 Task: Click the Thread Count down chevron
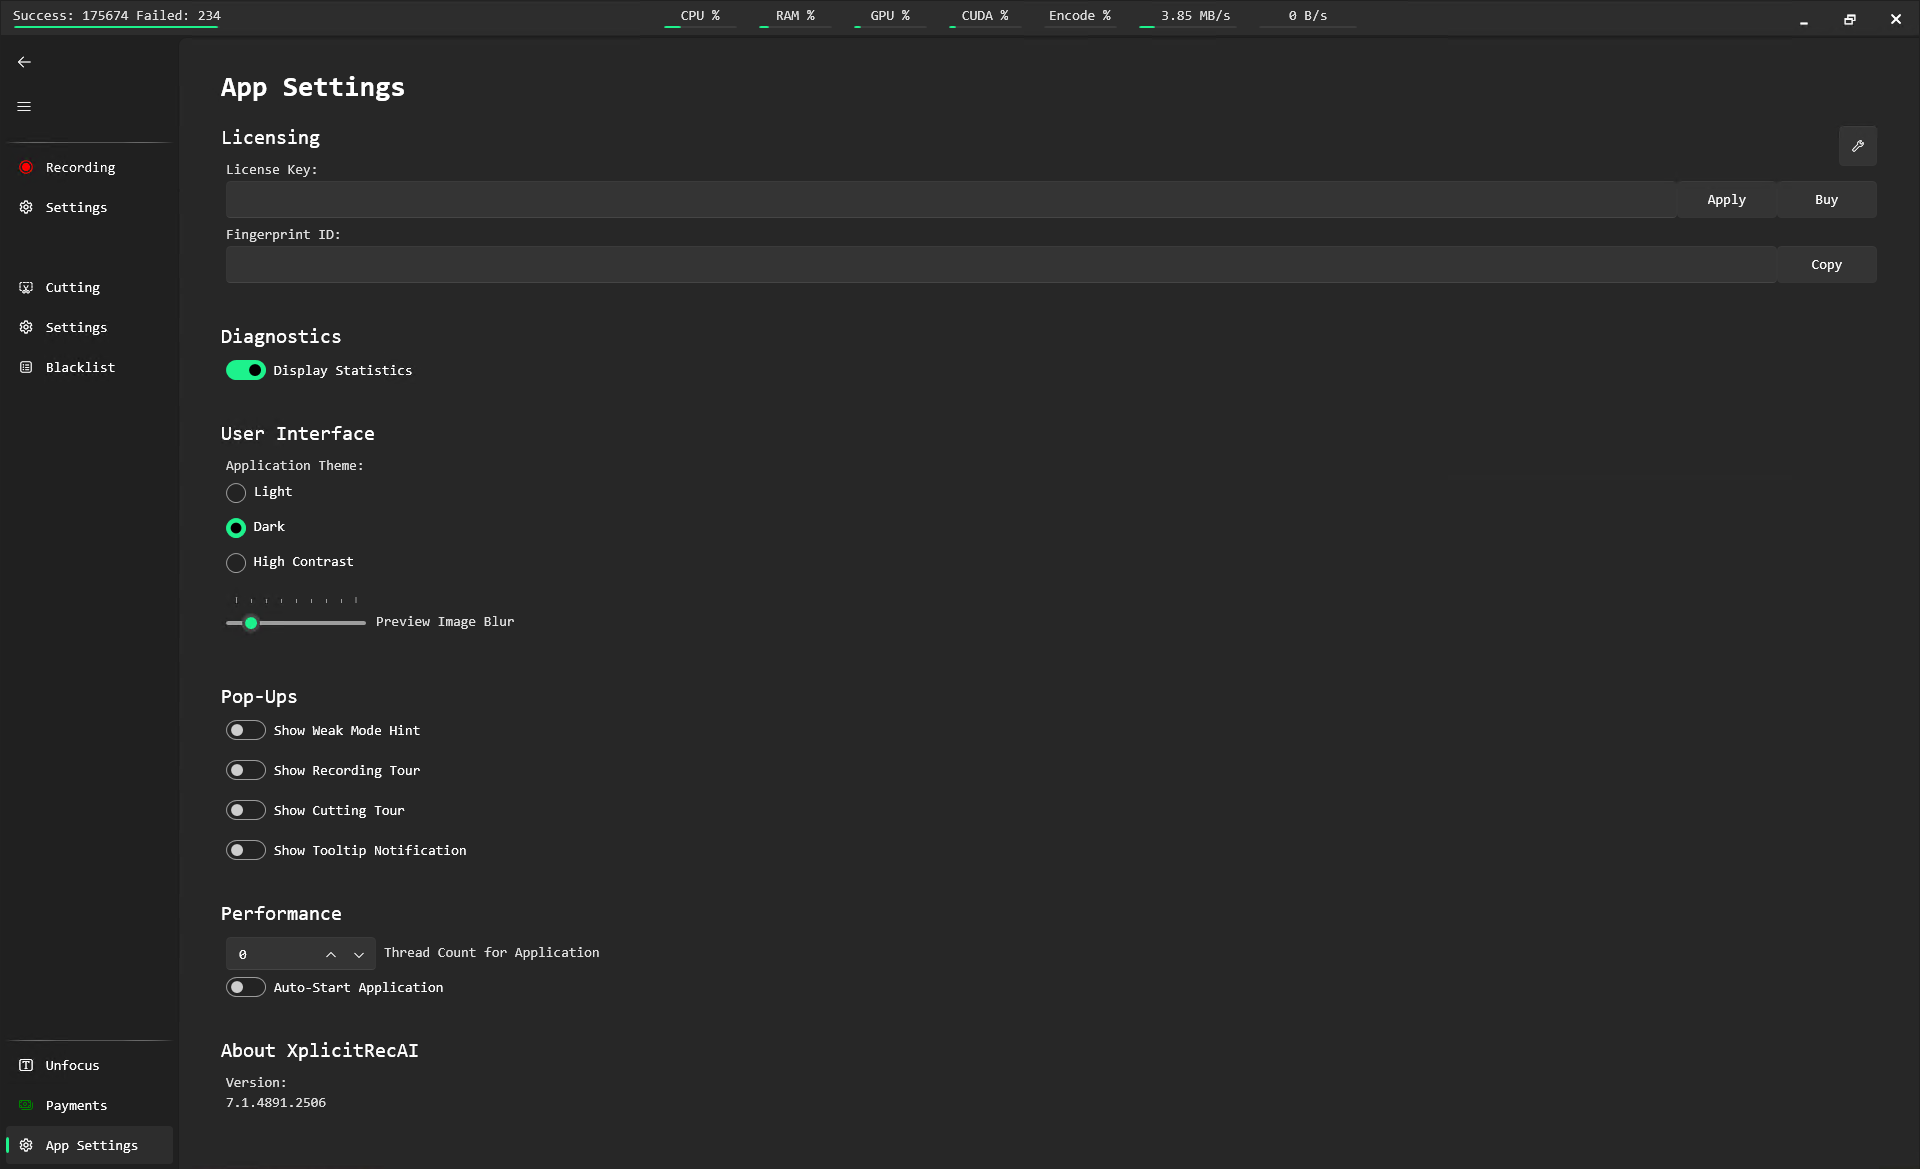click(x=359, y=954)
